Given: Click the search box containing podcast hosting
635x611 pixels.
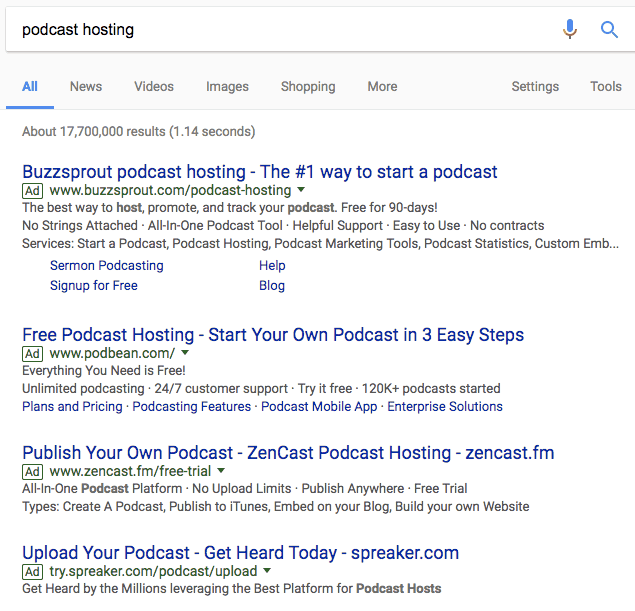Looking at the screenshot, I should coord(280,29).
